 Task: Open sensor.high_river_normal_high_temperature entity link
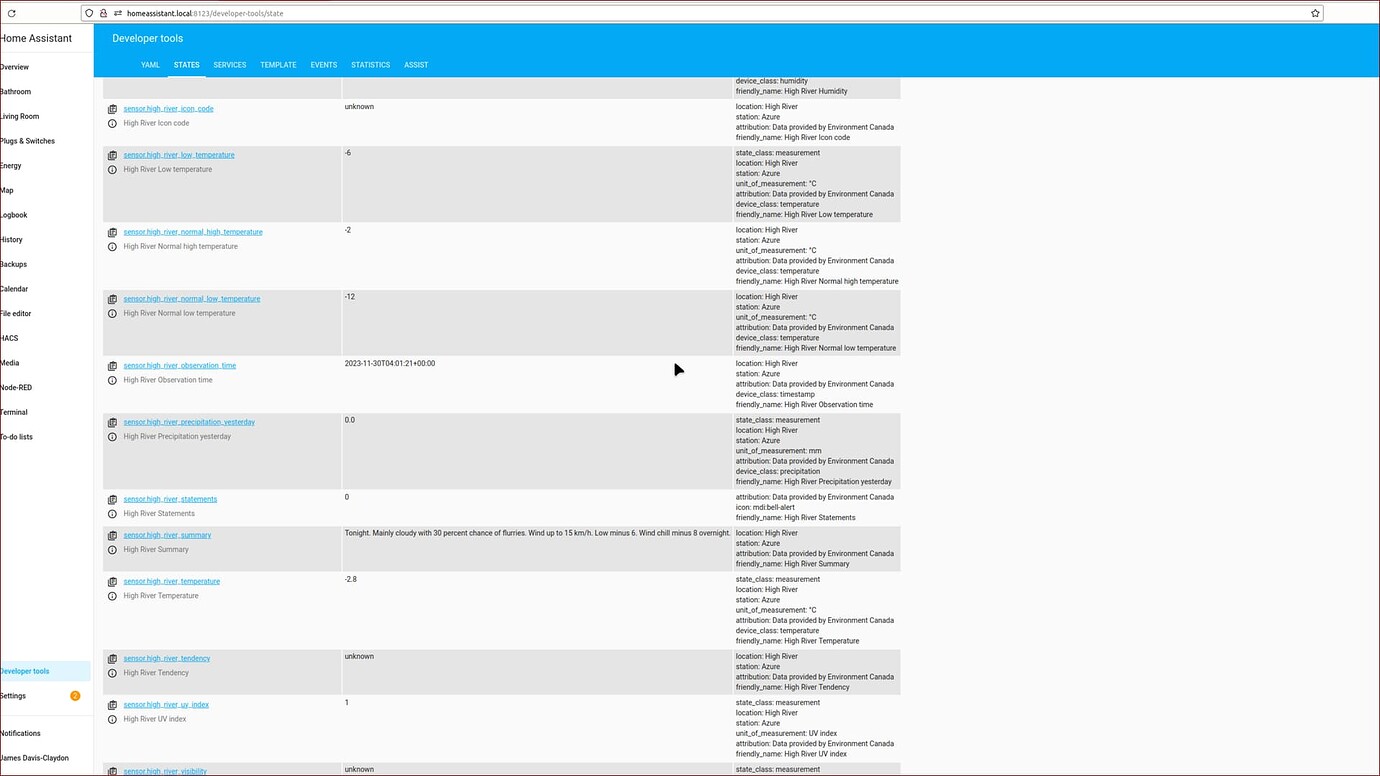pyautogui.click(x=192, y=231)
